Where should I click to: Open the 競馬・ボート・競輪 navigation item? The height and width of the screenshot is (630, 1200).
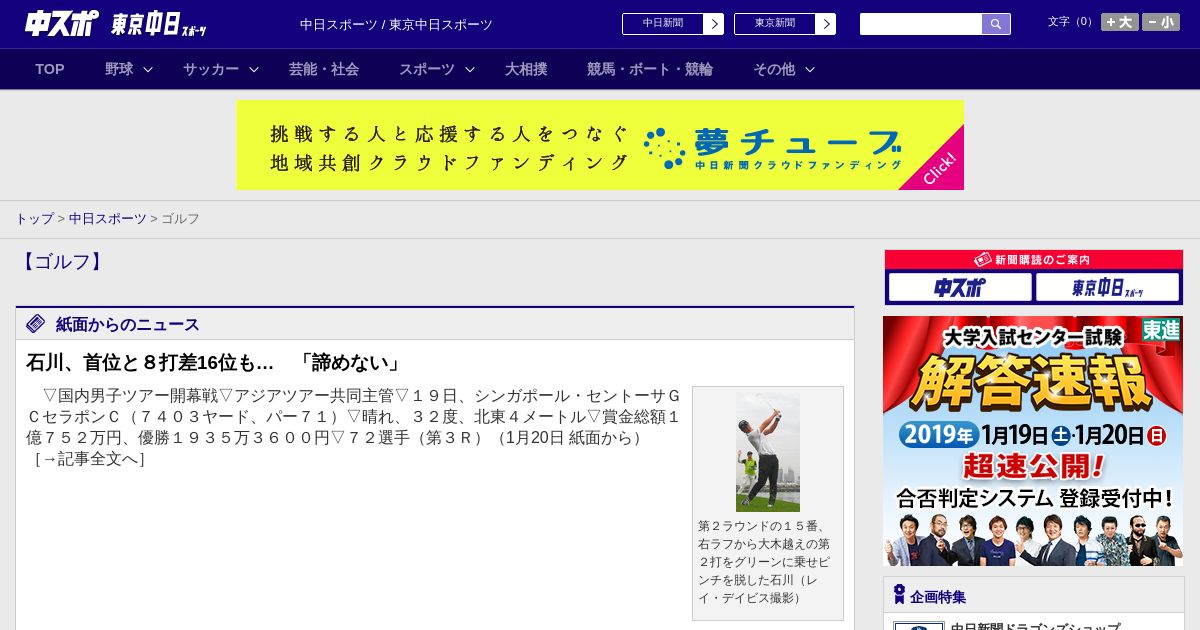650,69
